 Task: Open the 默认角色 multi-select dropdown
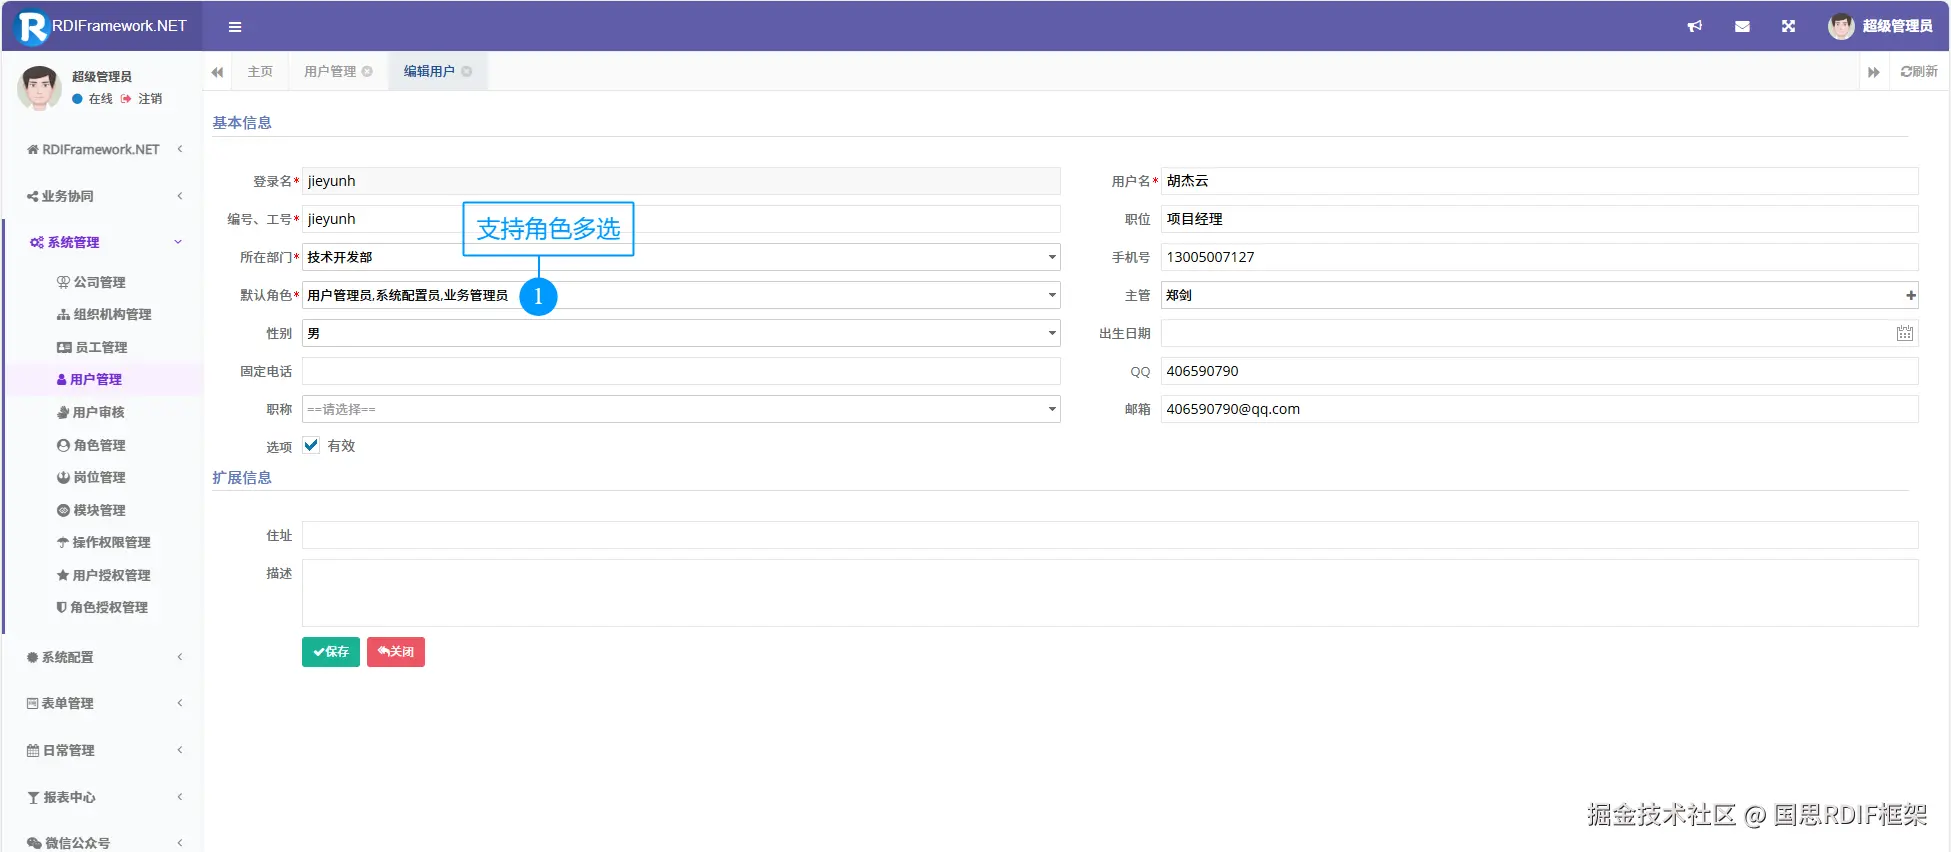tap(681, 295)
